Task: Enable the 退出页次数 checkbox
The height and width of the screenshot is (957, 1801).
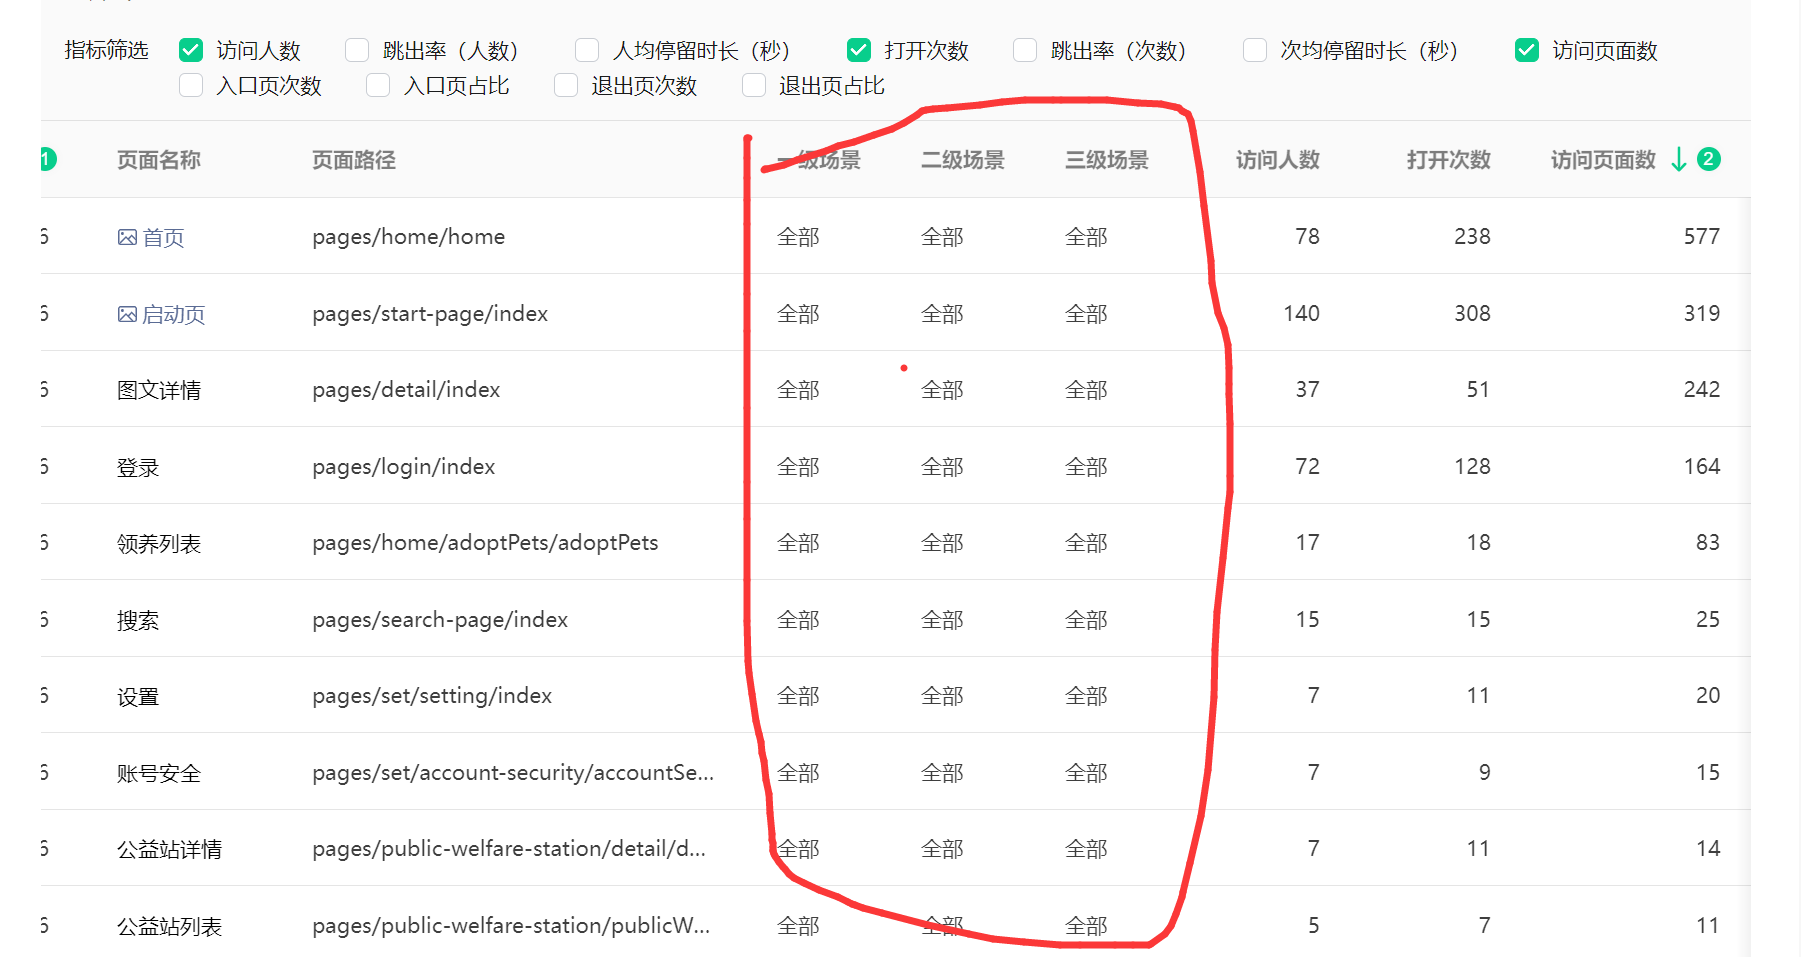Action: (x=566, y=86)
